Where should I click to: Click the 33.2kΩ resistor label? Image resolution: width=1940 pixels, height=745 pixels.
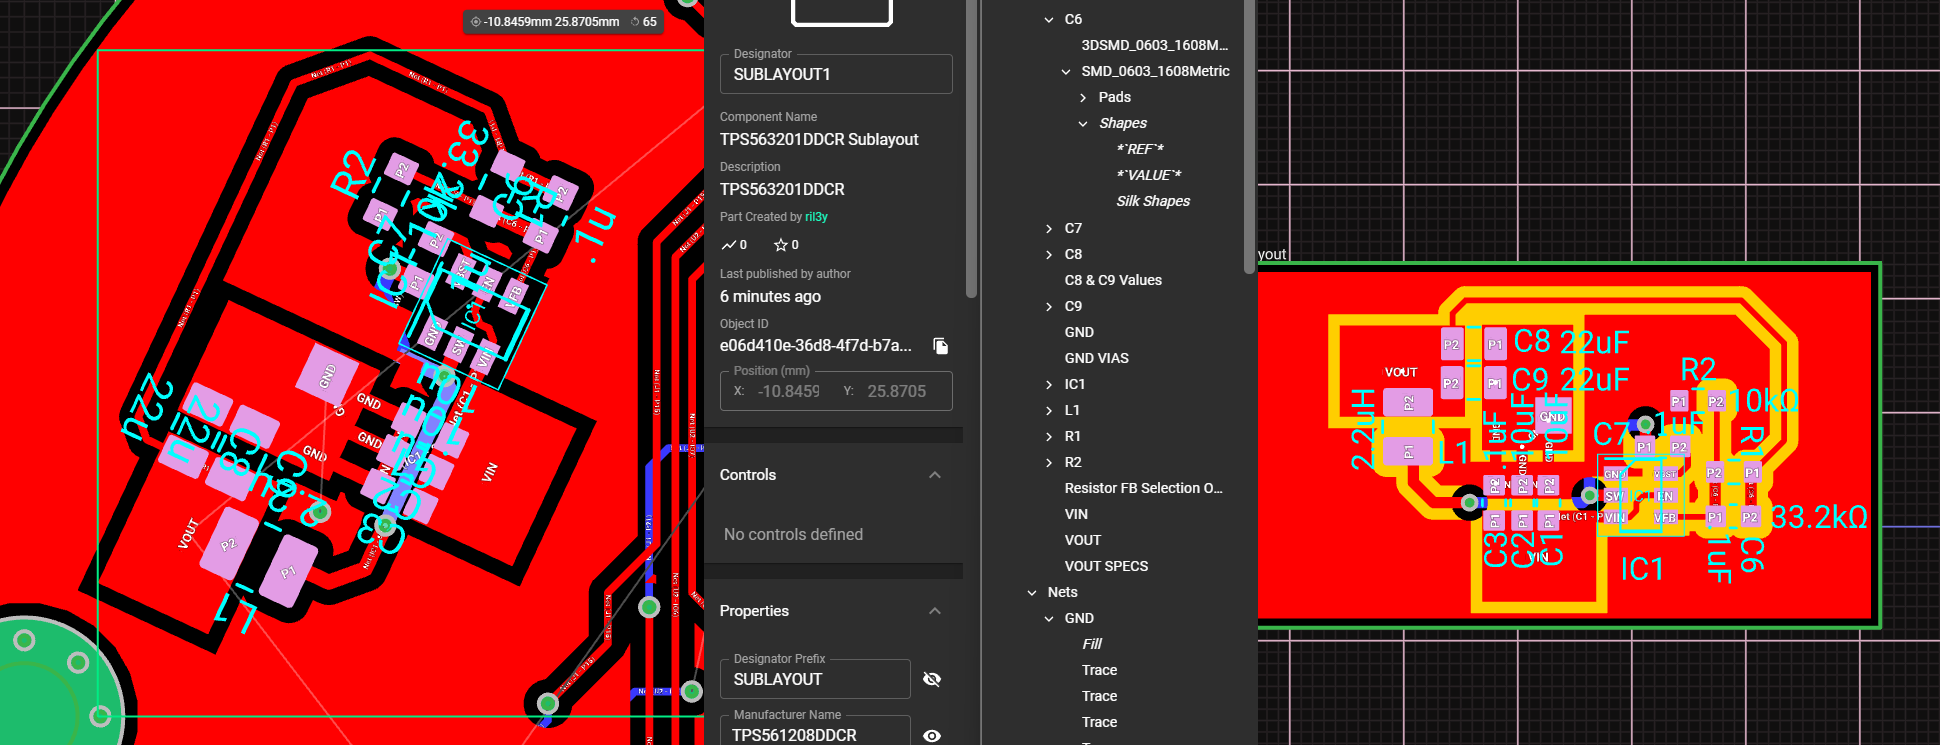(1819, 517)
